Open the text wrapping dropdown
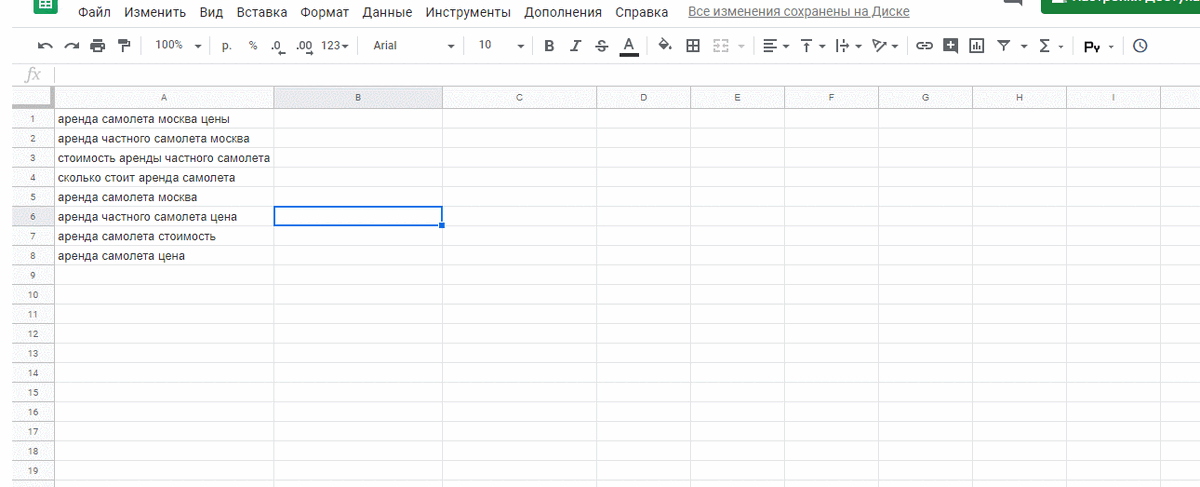The height and width of the screenshot is (487, 1200). (x=848, y=46)
